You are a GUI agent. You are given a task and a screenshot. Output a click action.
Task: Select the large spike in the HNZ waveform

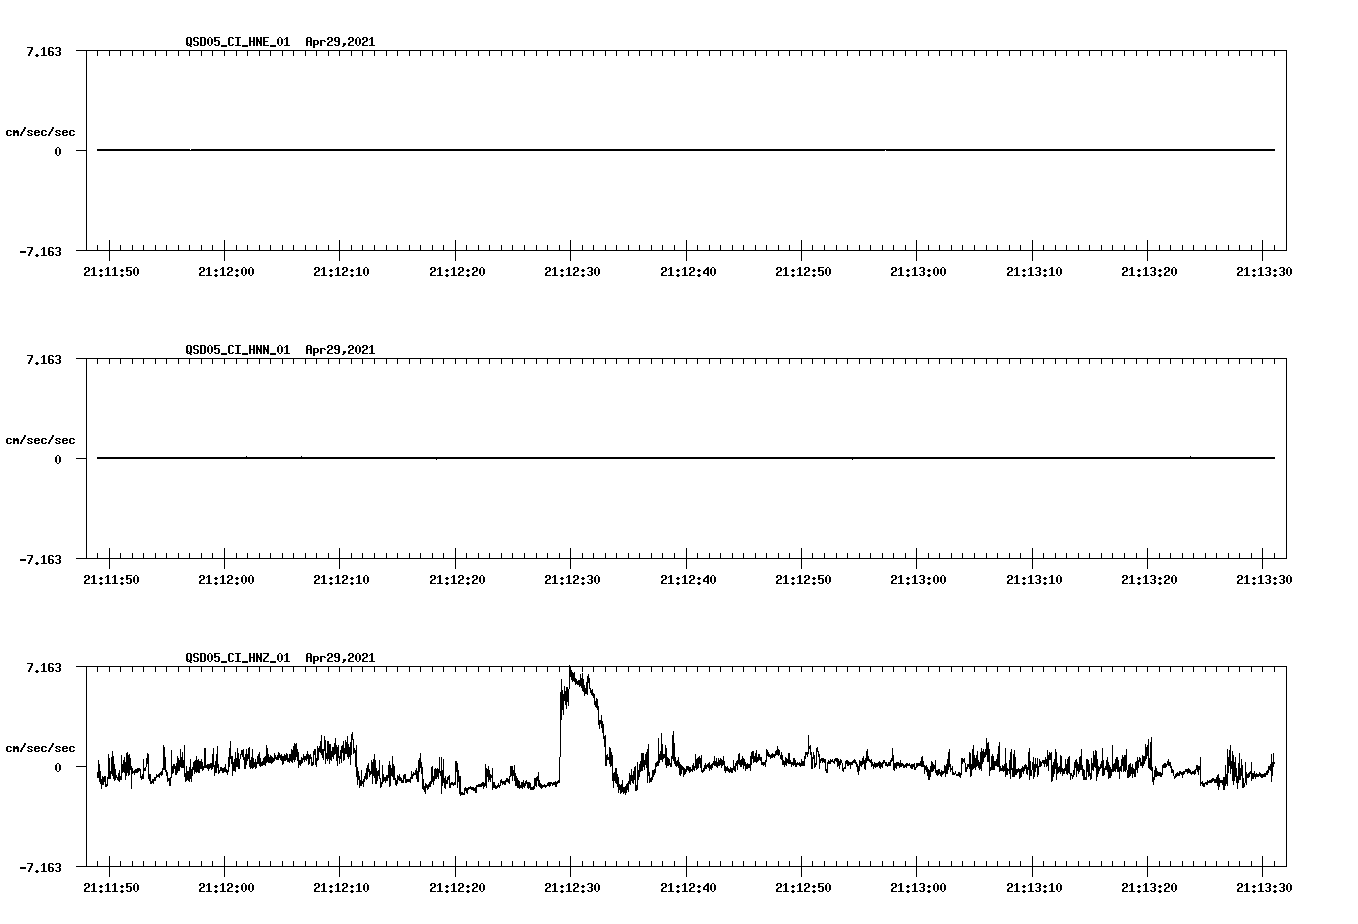pyautogui.click(x=572, y=690)
